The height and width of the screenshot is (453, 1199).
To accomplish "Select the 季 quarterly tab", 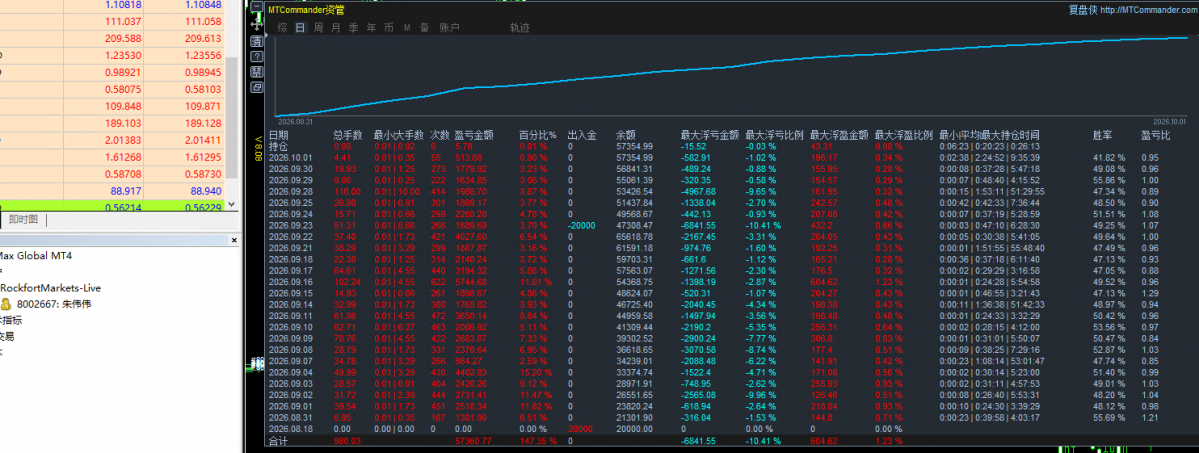I will pyautogui.click(x=353, y=28).
